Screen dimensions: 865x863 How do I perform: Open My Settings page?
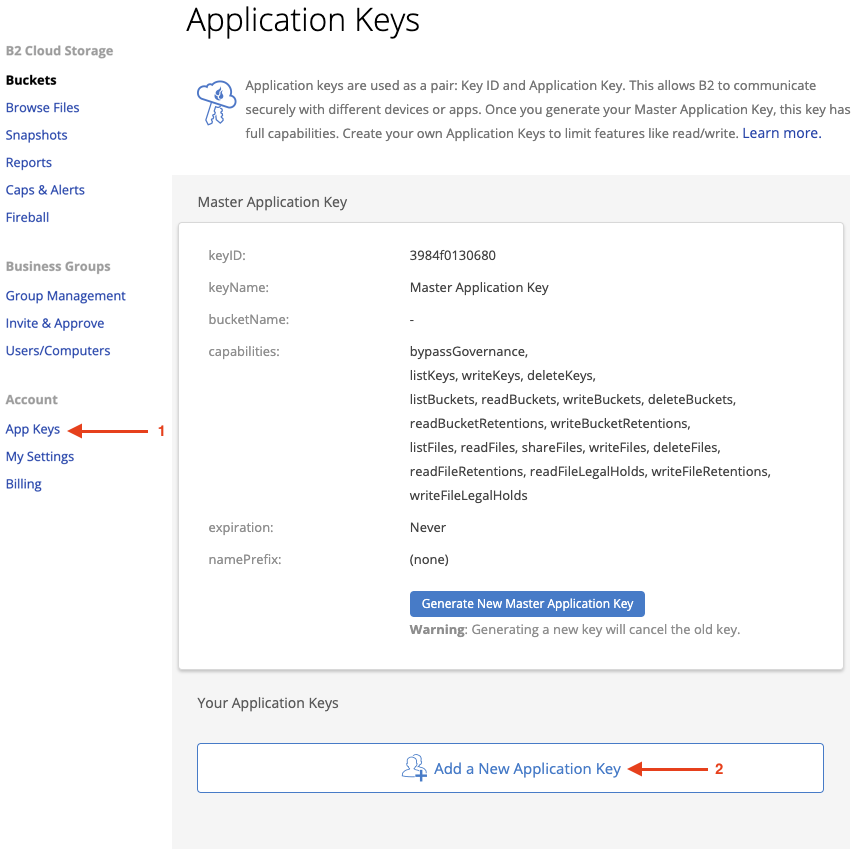pyautogui.click(x=40, y=457)
